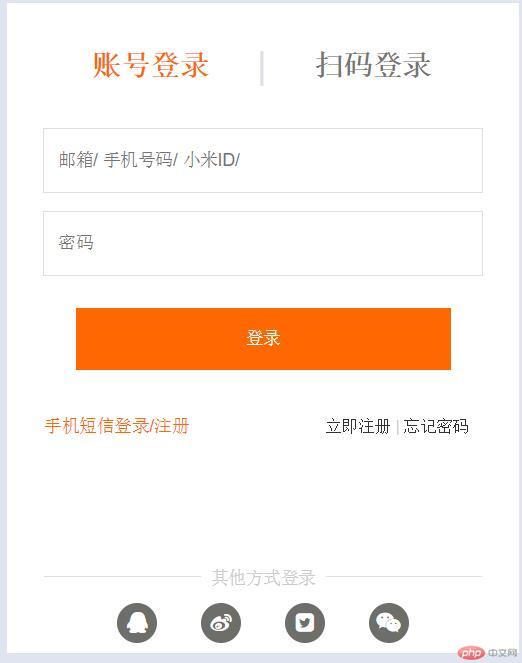Click the 其他方式登录 label
This screenshot has width=522, height=663.
click(x=263, y=578)
